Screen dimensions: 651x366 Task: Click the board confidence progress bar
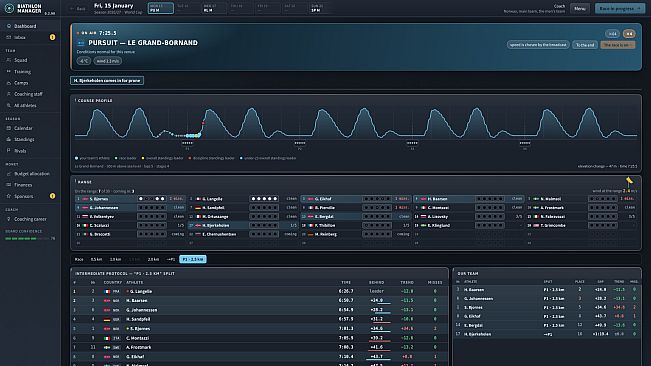(26, 239)
